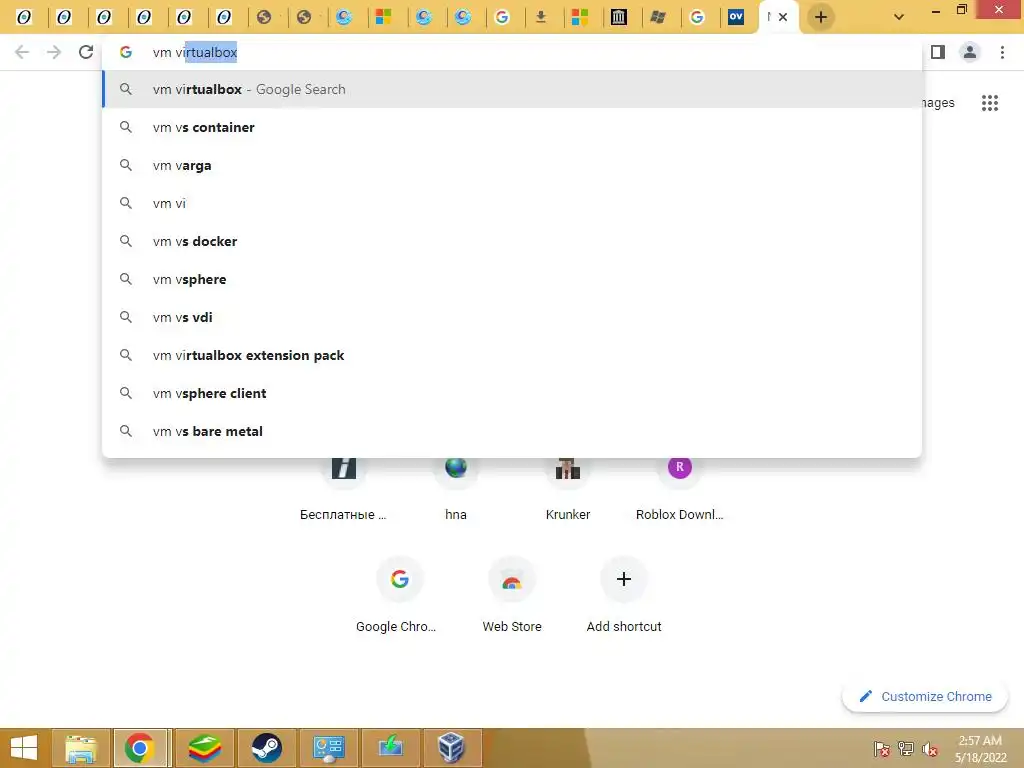
Task: Go back to previous page
Action: 22,52
